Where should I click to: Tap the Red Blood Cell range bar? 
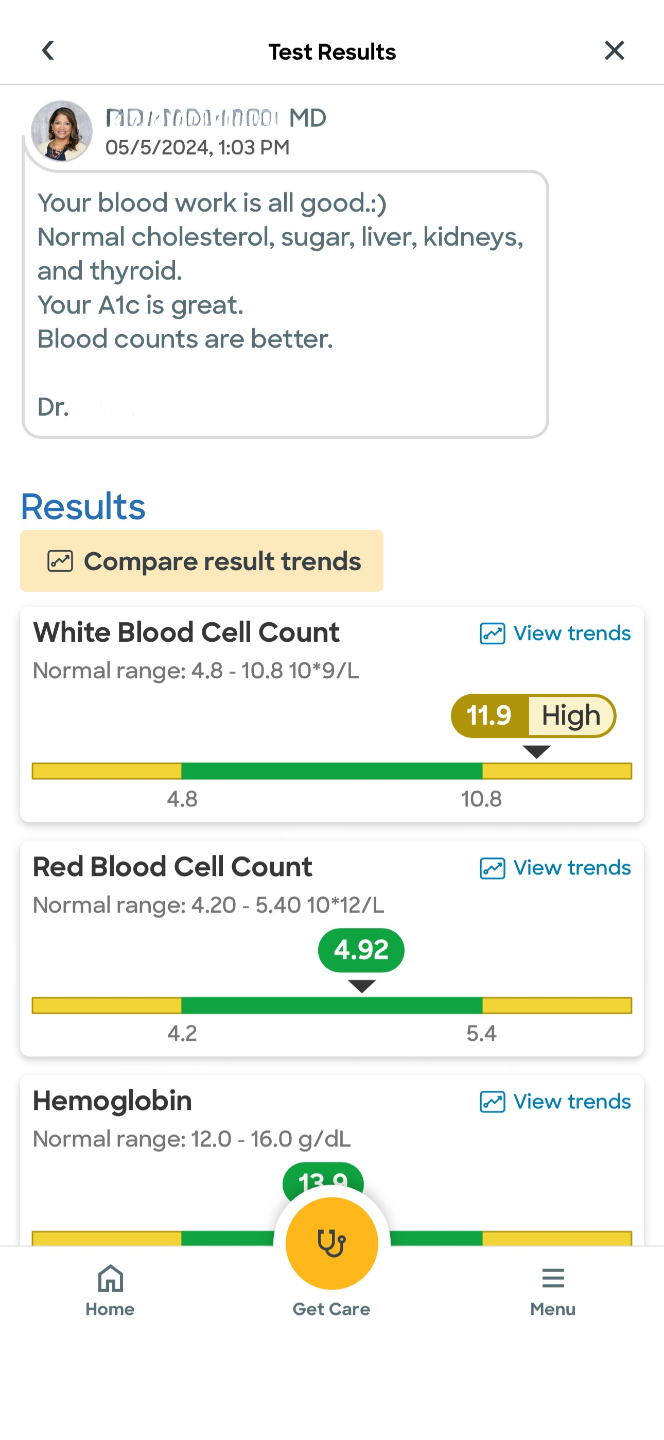click(x=331, y=1005)
